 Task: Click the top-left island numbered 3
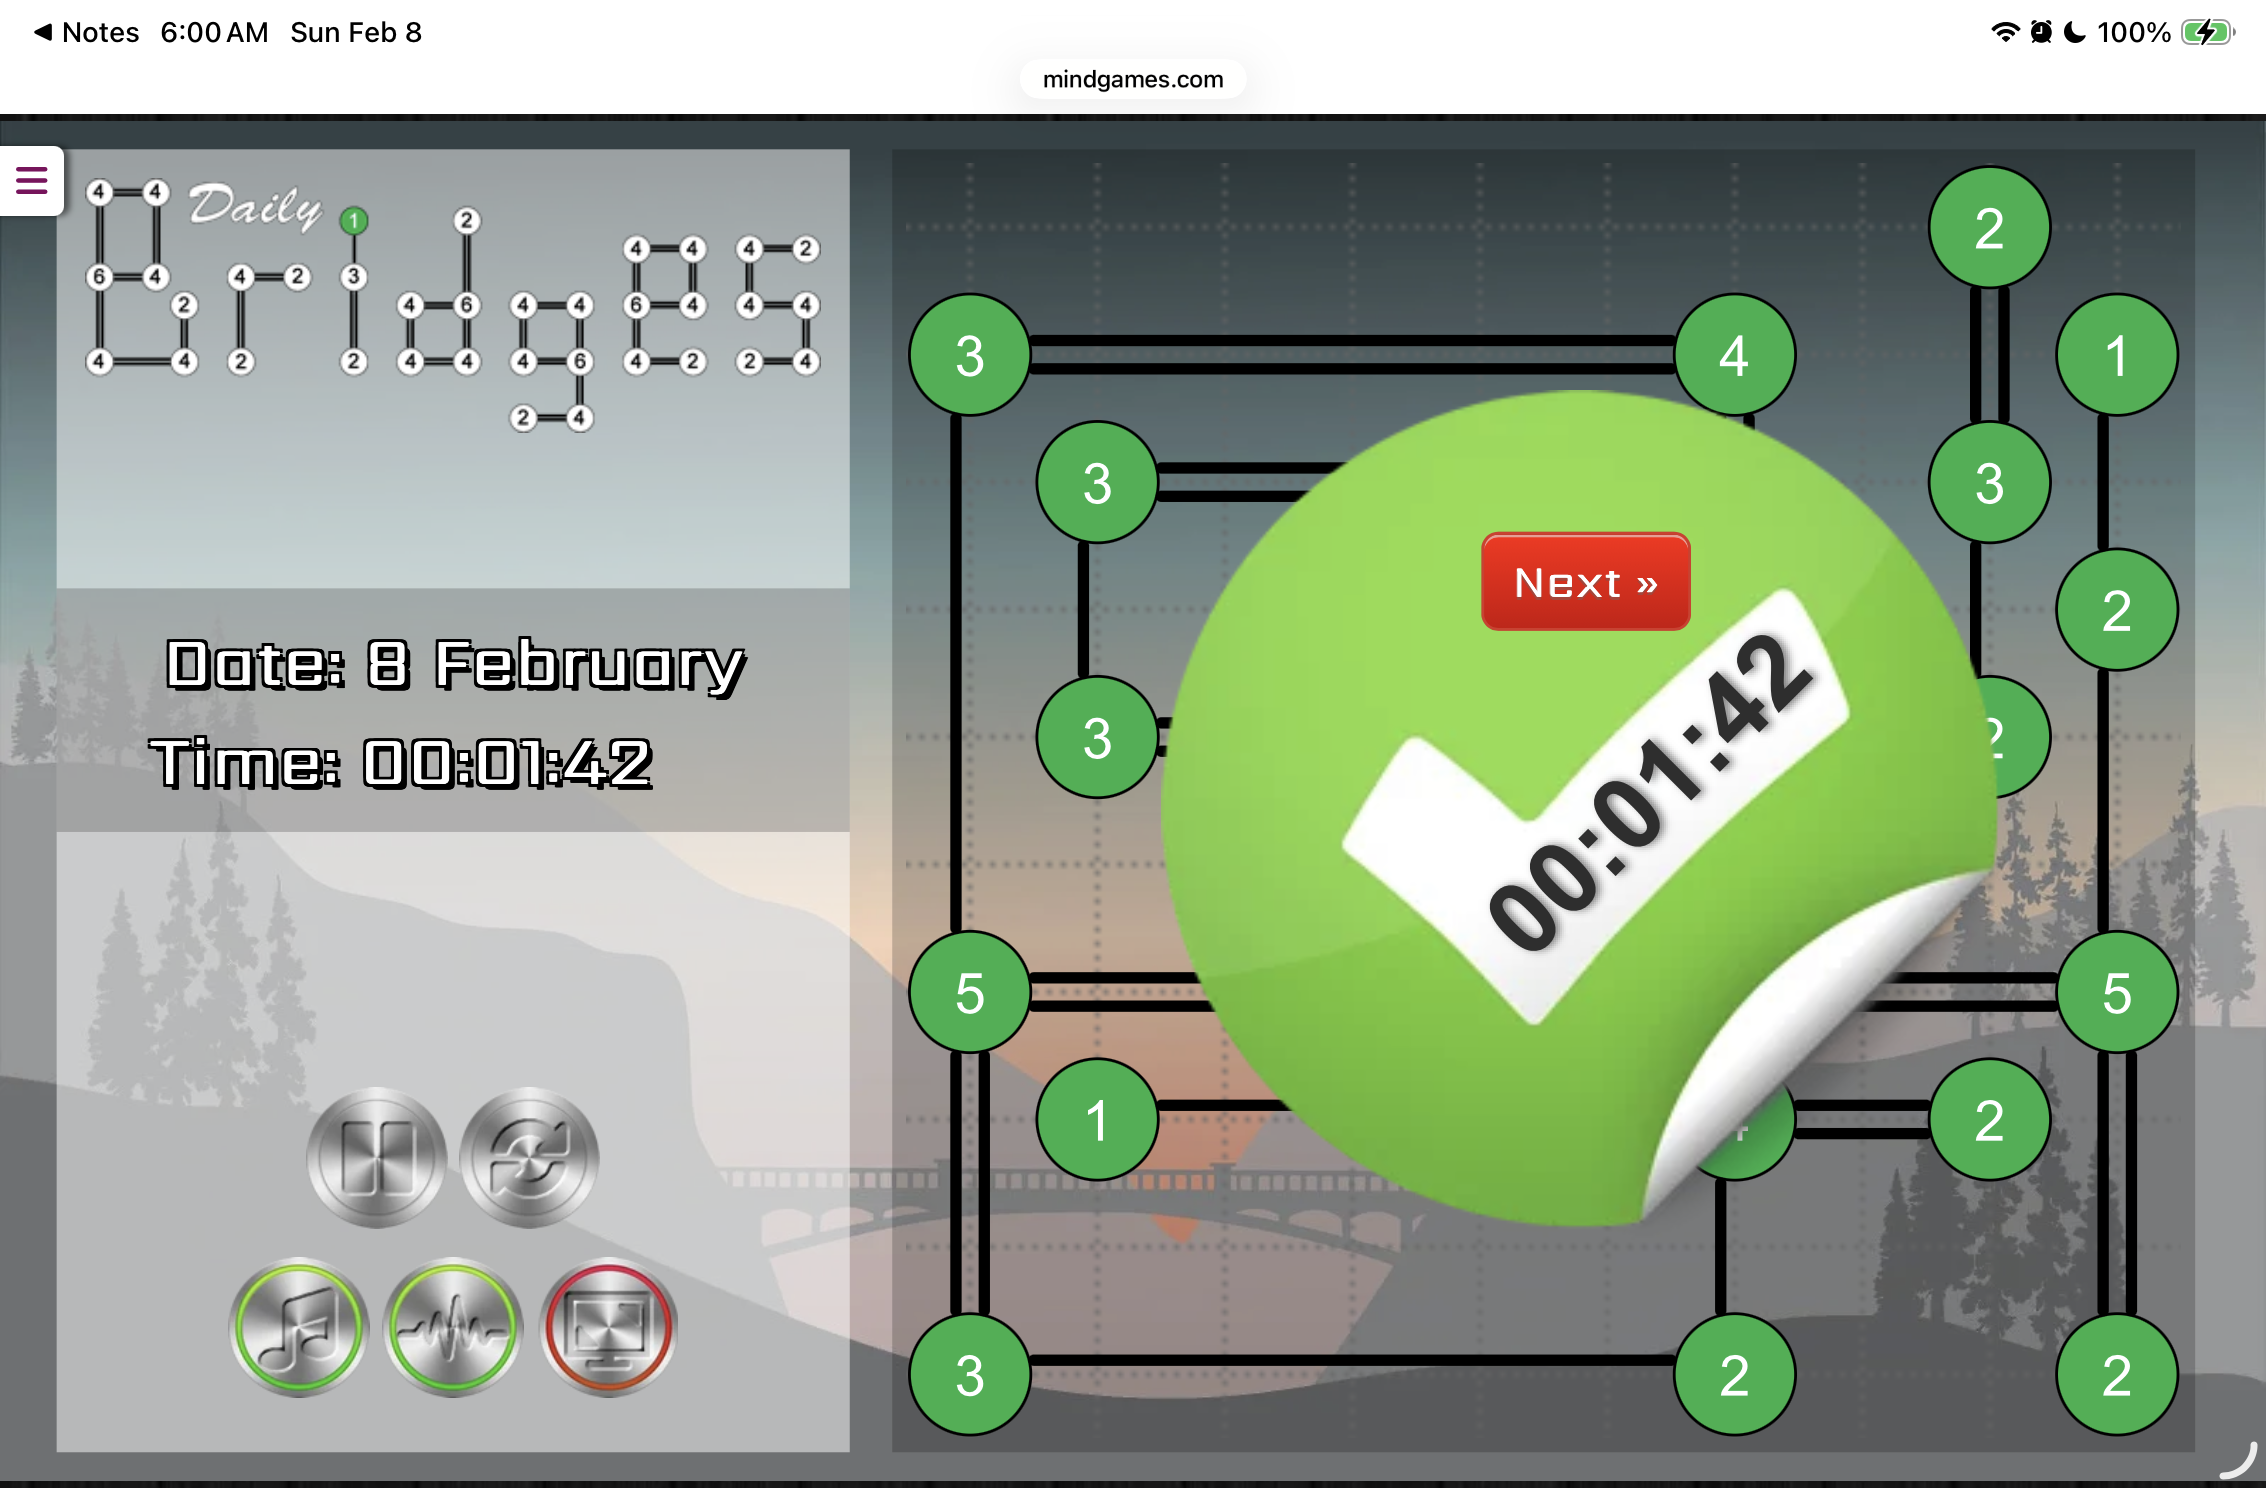[969, 355]
